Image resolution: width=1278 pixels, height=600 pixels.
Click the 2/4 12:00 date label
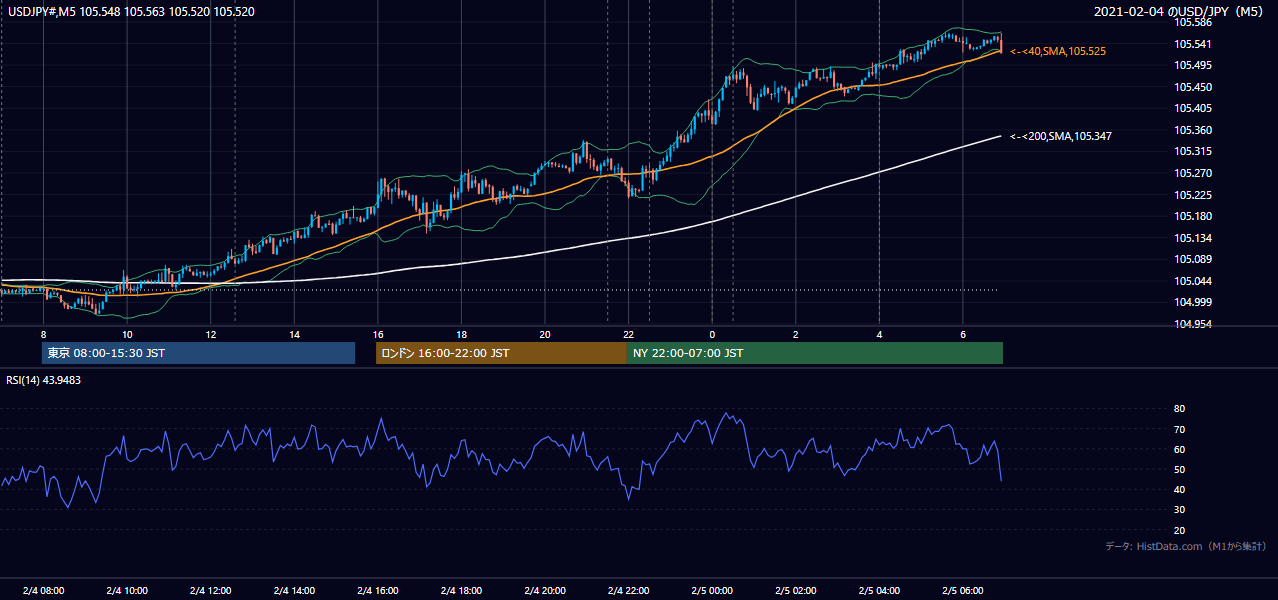tap(210, 590)
